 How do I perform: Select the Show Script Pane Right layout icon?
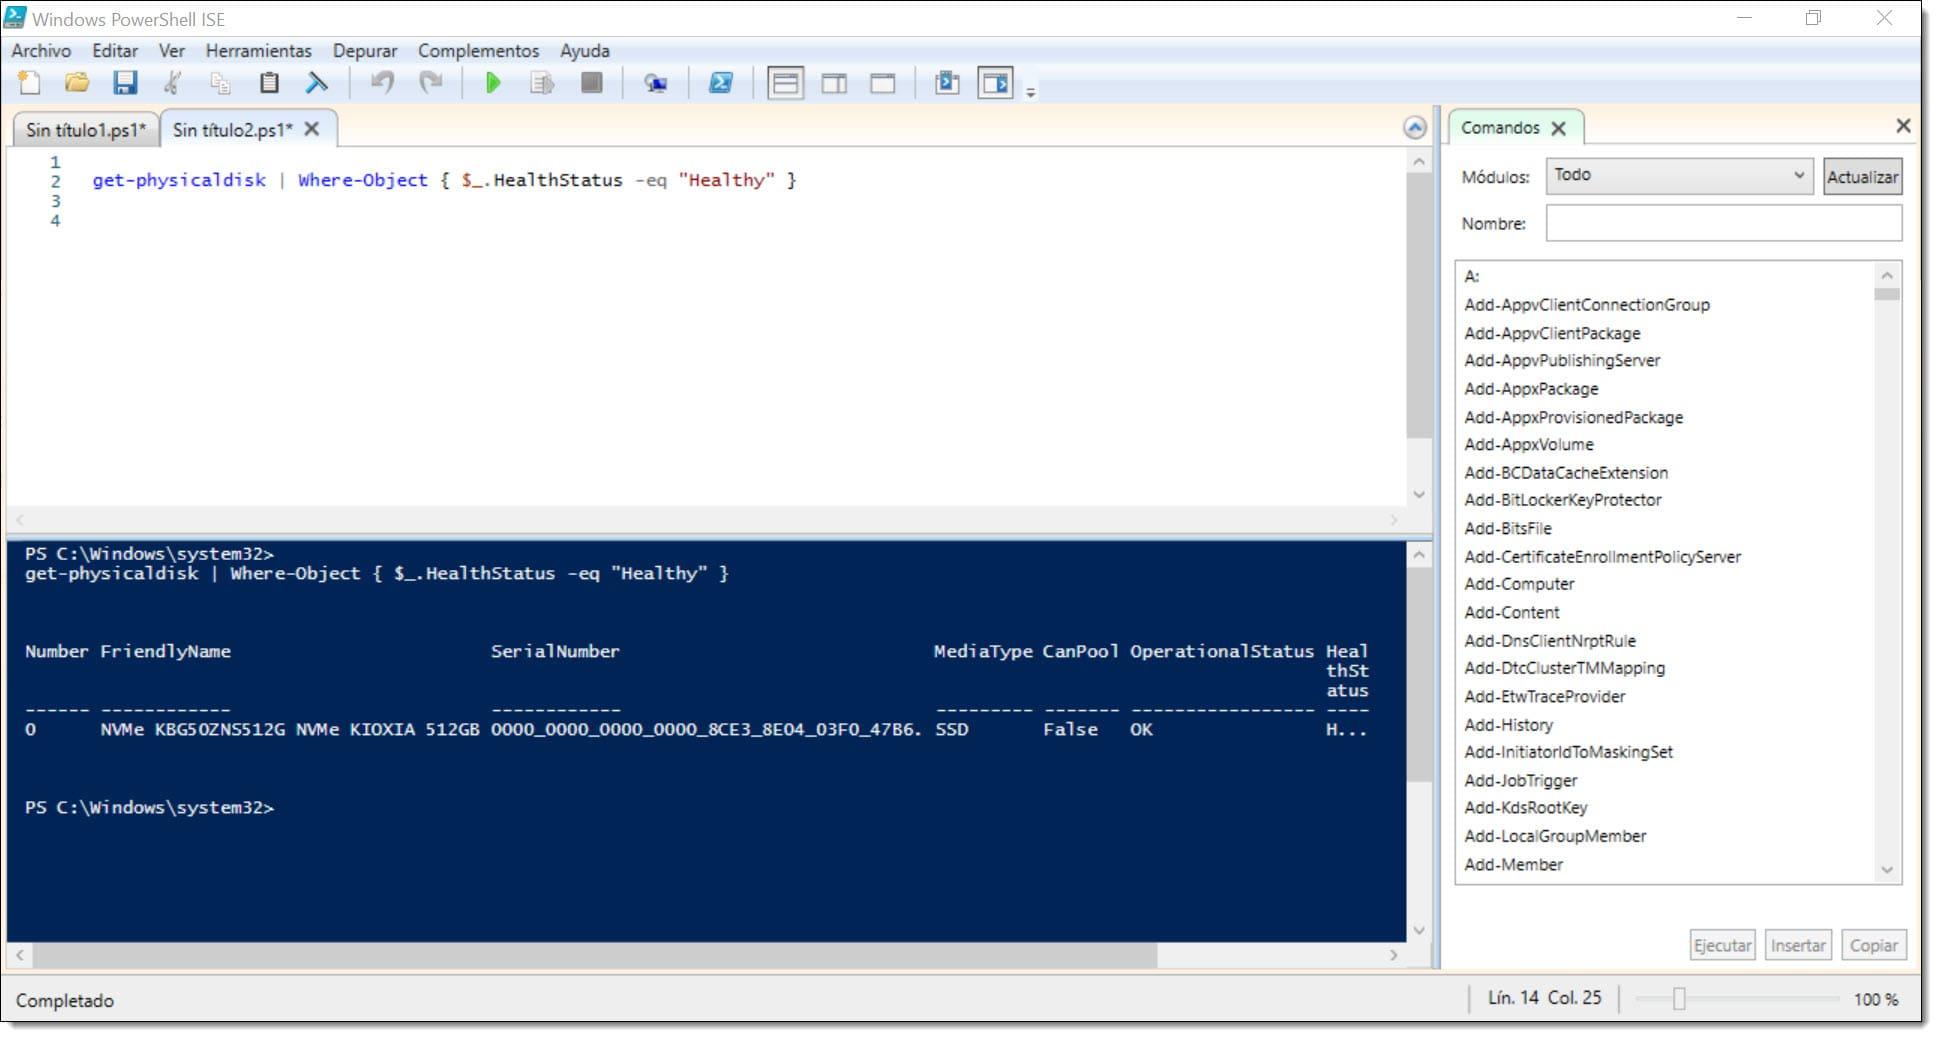833,83
